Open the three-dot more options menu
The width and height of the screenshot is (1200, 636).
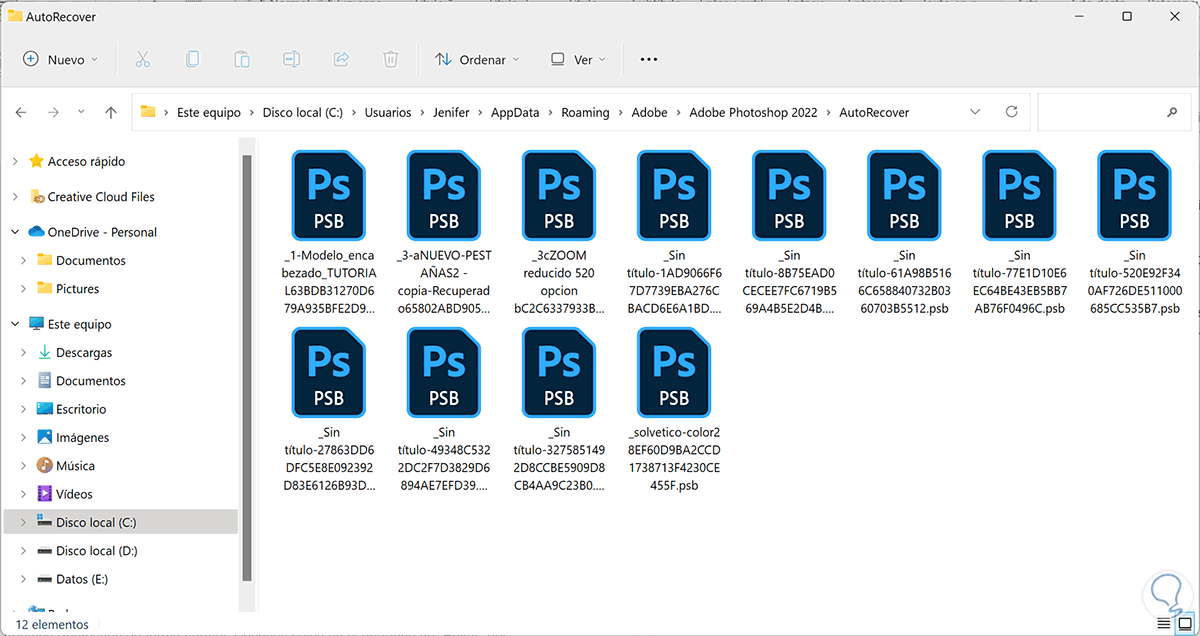[x=648, y=60]
